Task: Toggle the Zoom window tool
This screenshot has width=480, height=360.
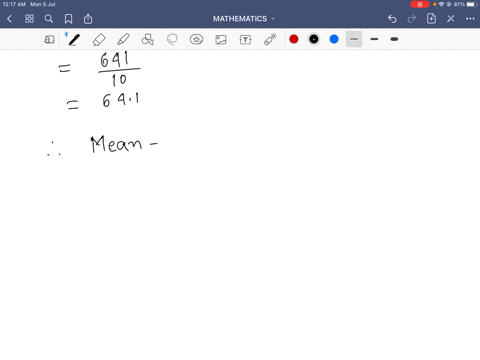Action: pos(49,40)
